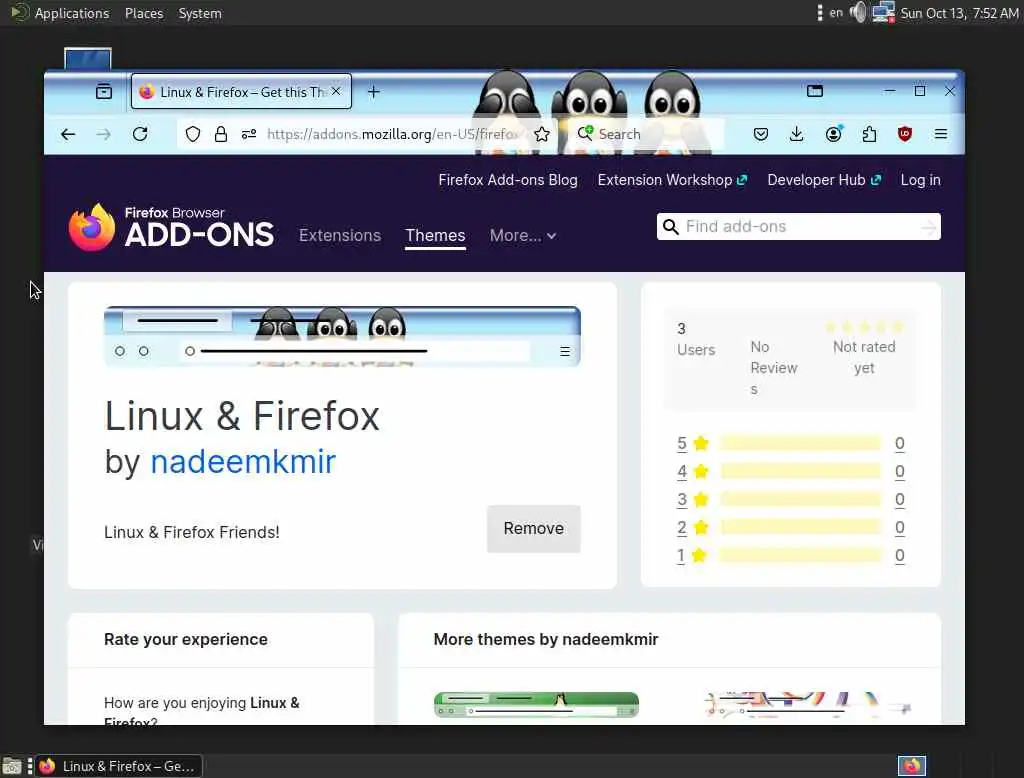Open the green theme thumbnail by nadeemkmir
Viewport: 1024px width, 778px height.
[536, 704]
